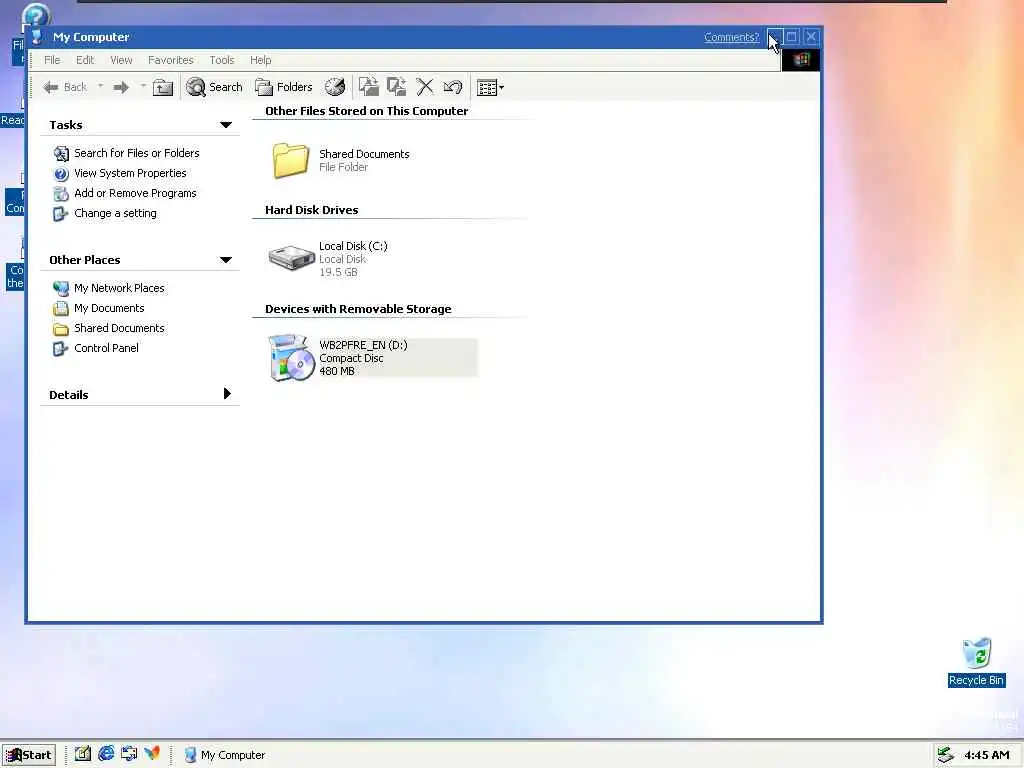Open My Network Places link
Screen dimensions: 1024x768
(119, 288)
